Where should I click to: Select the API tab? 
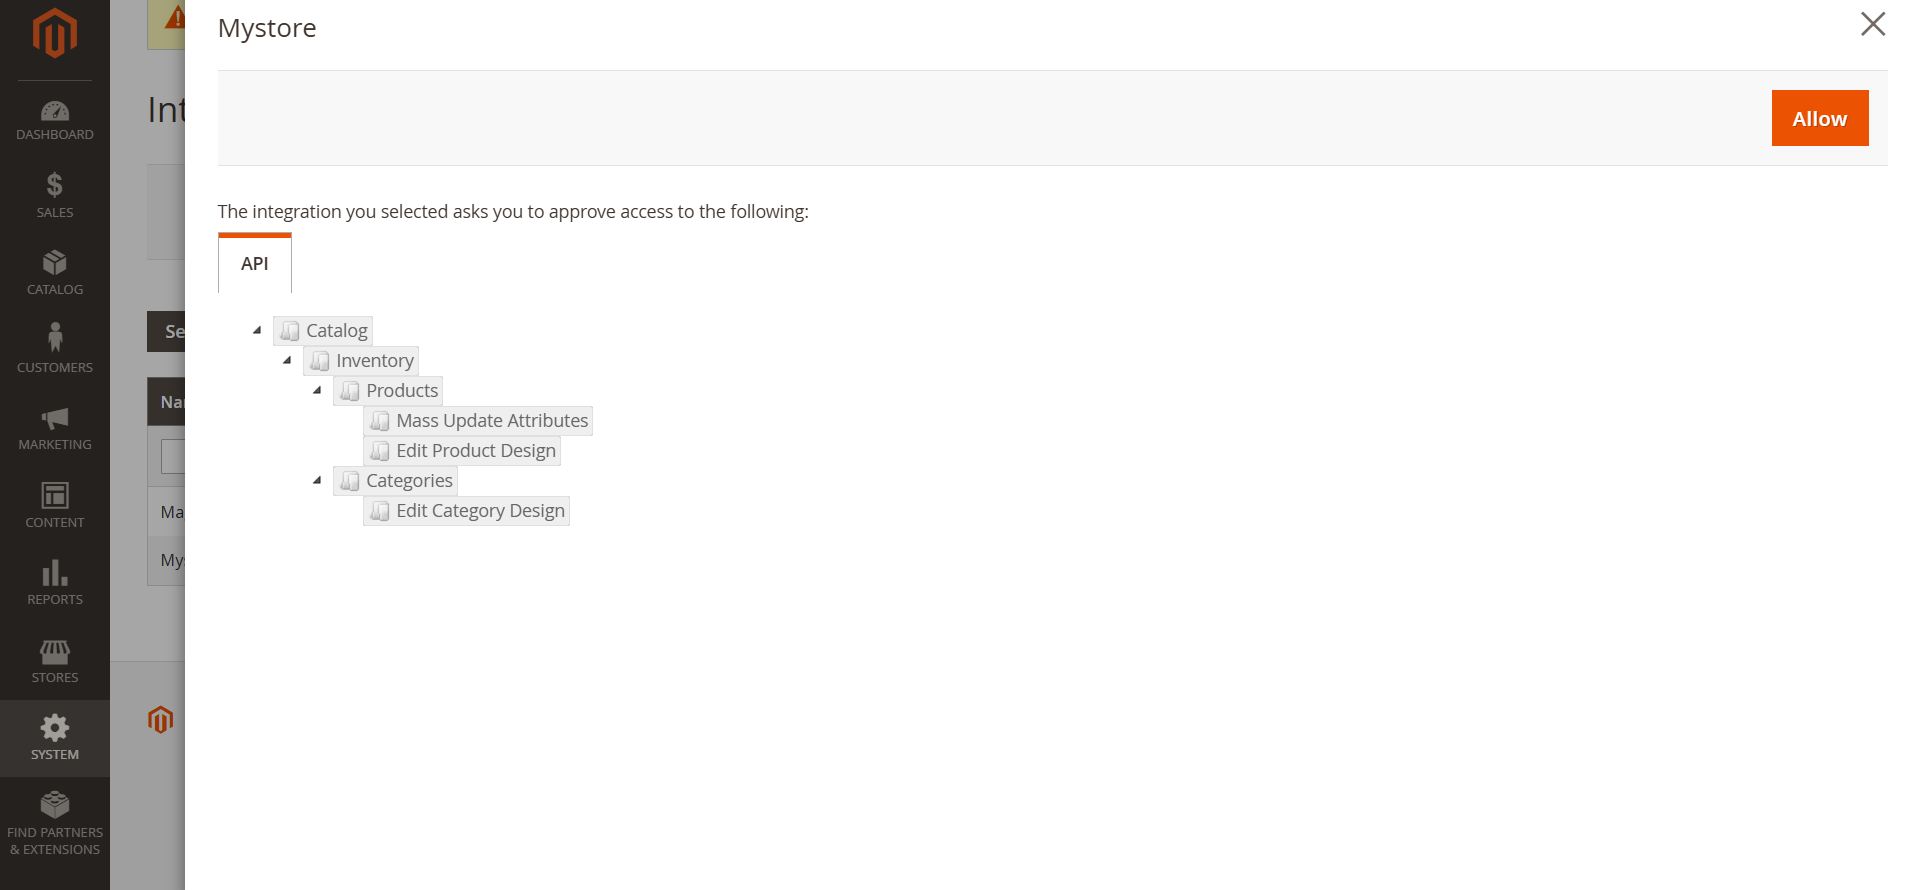[x=255, y=264]
